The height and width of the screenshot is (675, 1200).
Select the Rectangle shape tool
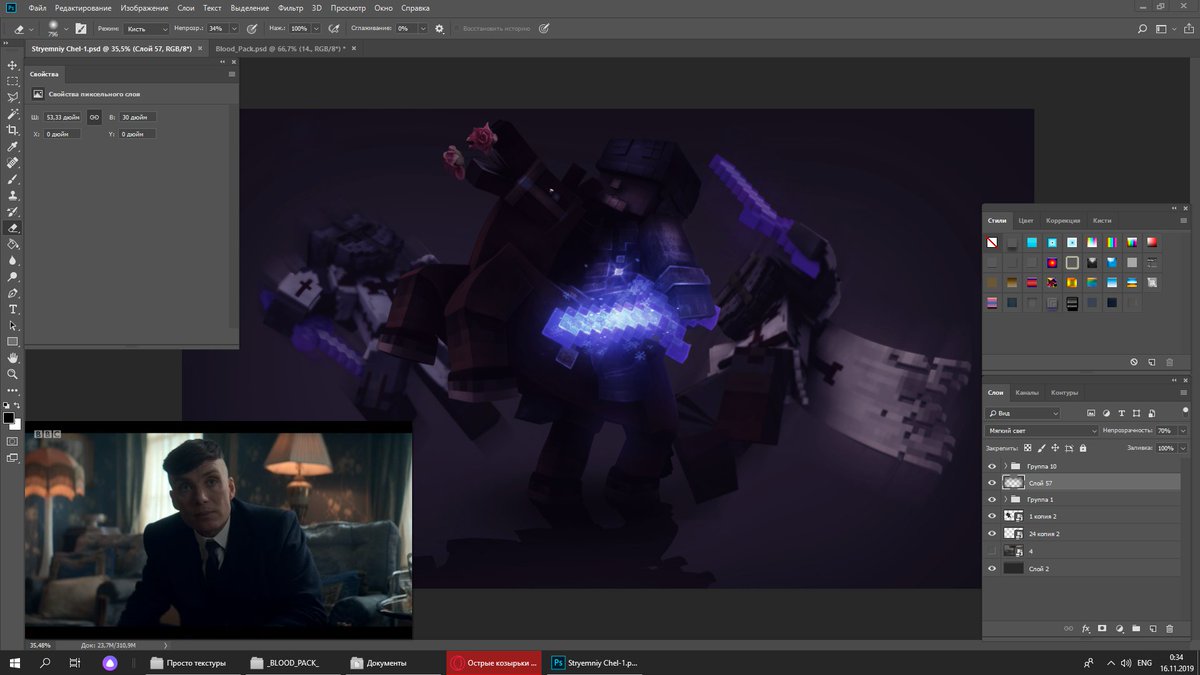point(13,342)
